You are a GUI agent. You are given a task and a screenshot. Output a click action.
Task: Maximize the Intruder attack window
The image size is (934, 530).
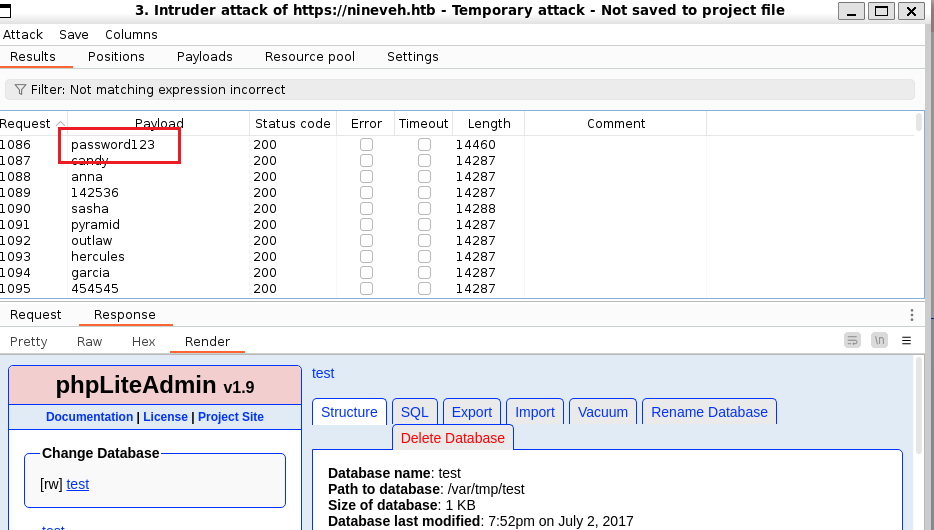click(882, 11)
